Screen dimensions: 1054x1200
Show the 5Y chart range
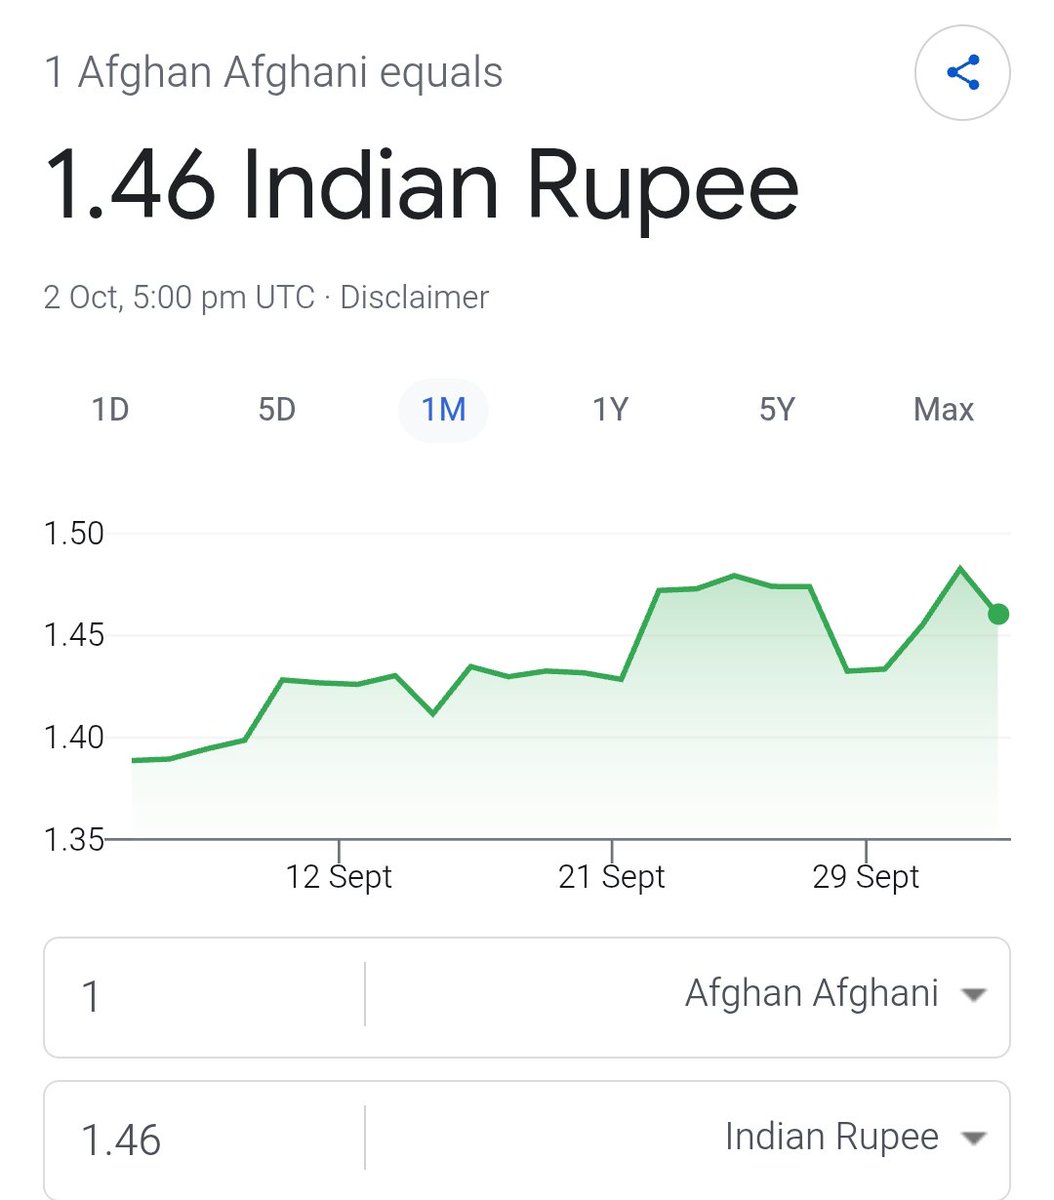(777, 410)
